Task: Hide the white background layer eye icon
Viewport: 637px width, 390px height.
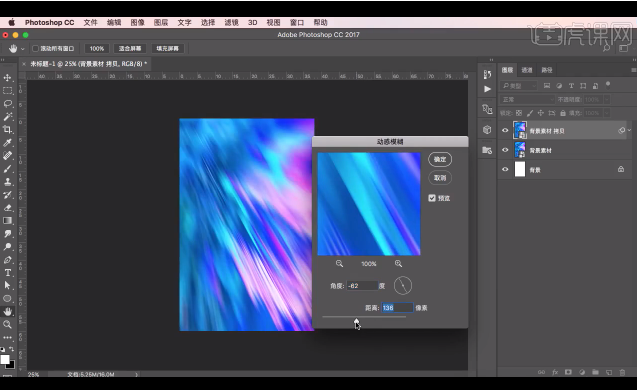Action: pos(505,169)
